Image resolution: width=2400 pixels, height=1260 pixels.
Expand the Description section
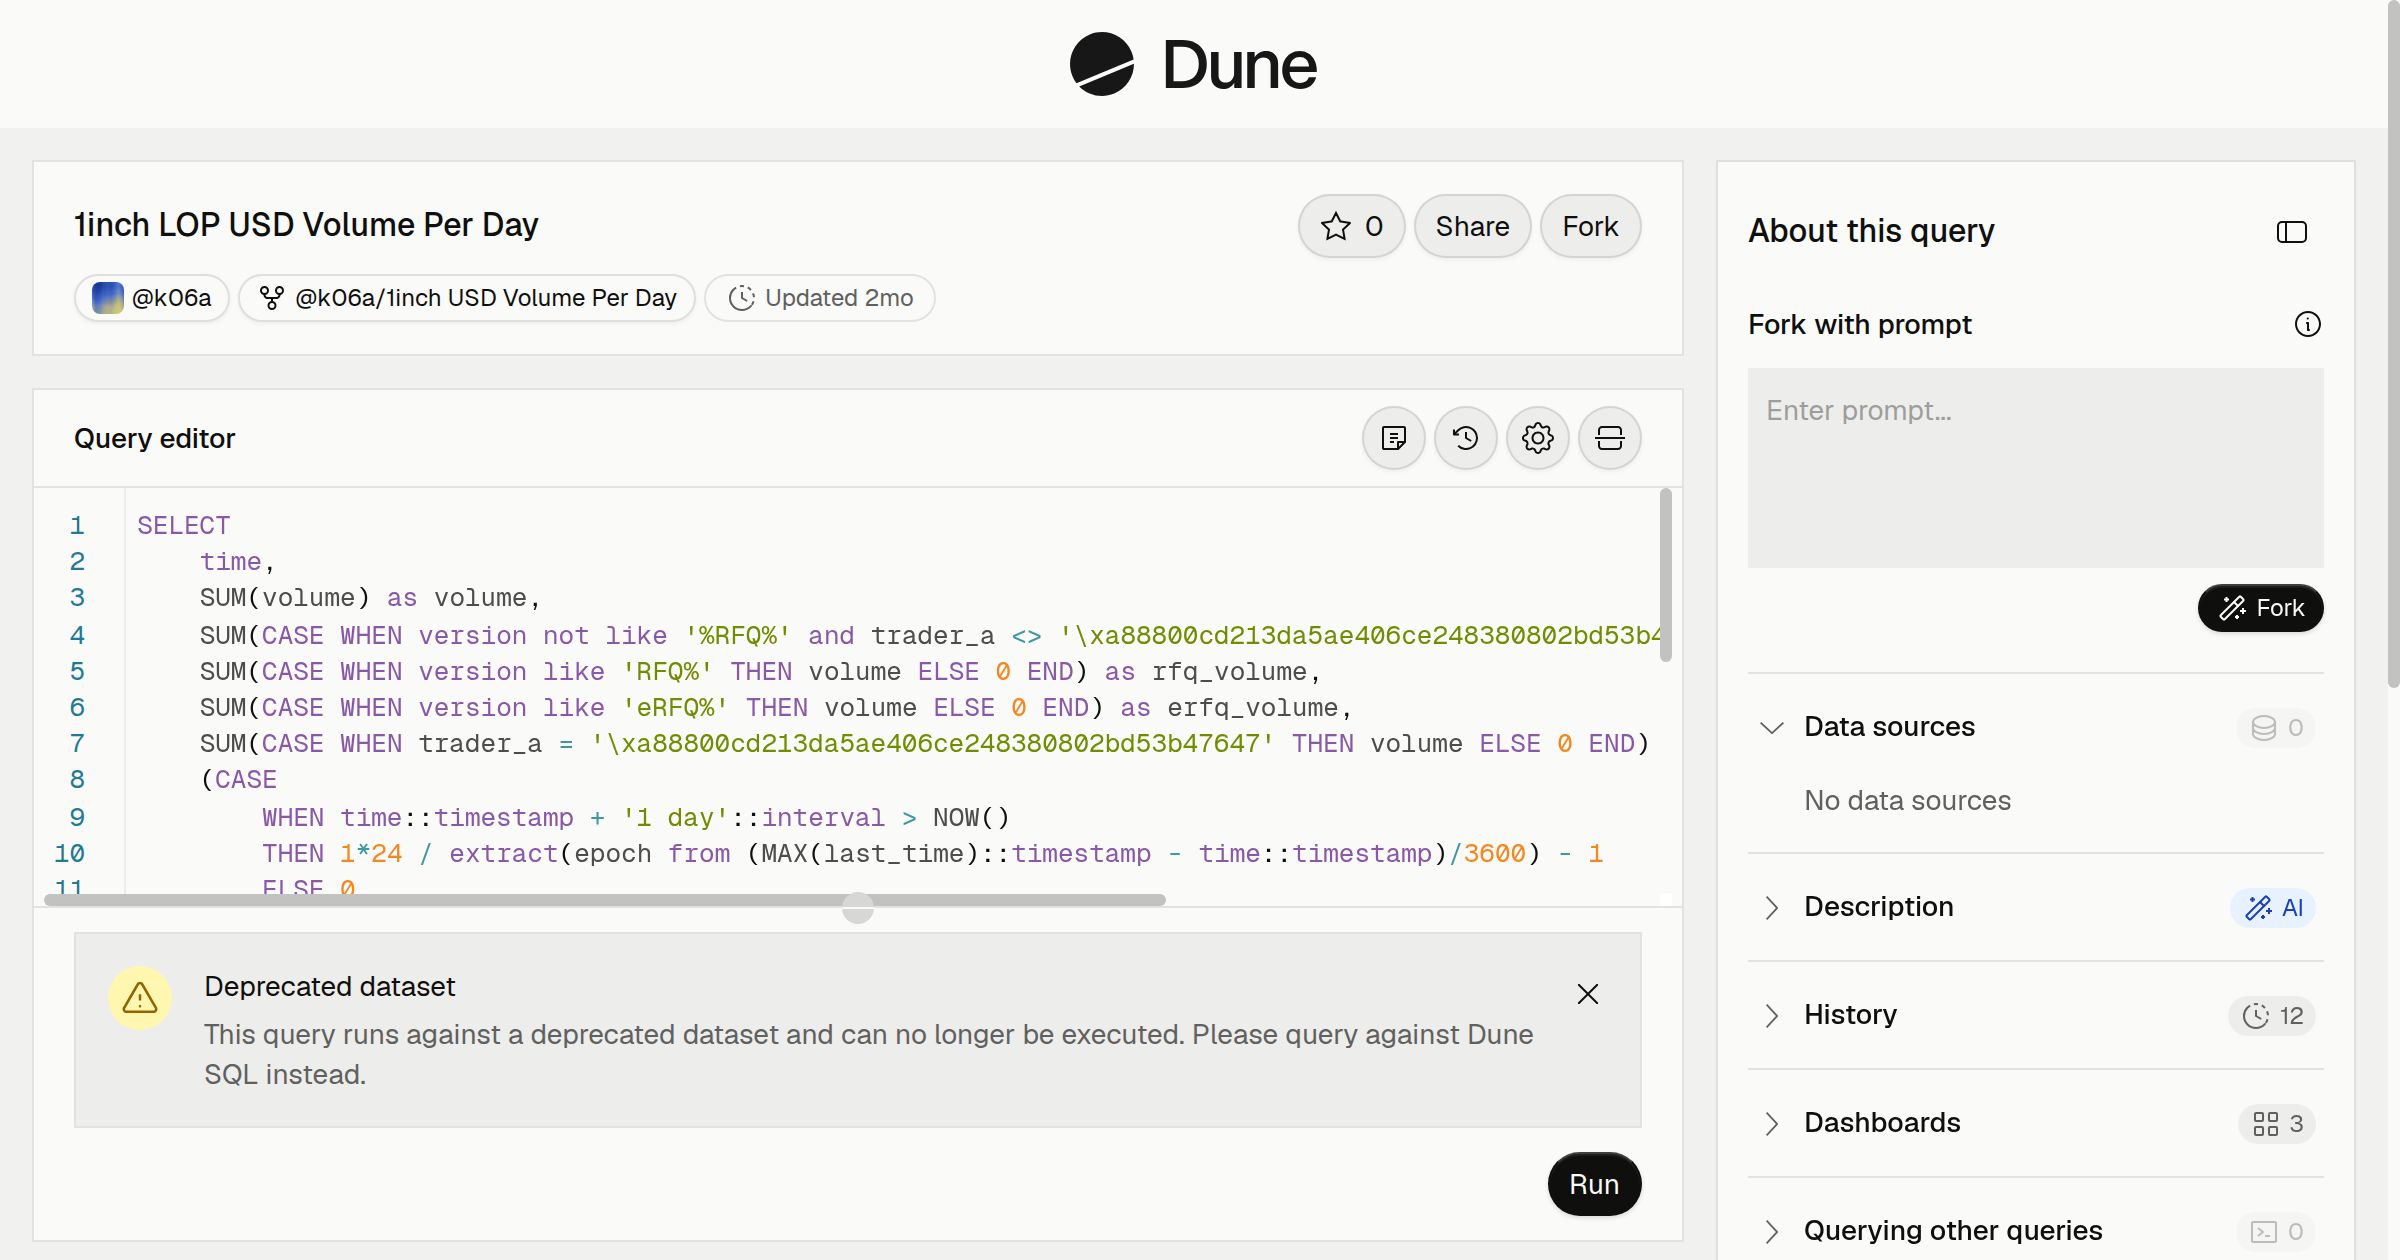[x=1771, y=907]
